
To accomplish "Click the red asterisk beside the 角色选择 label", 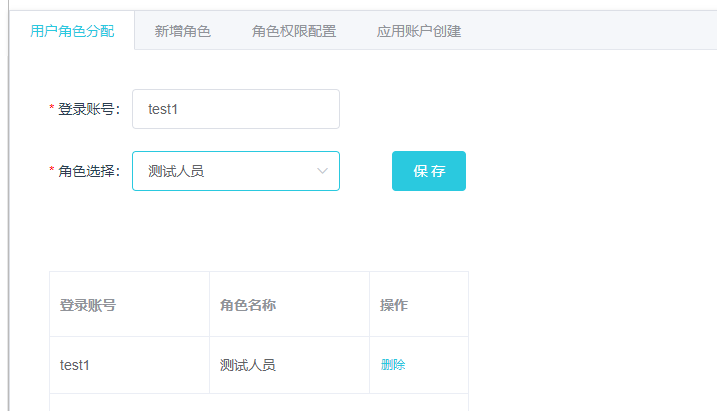I will click(51, 171).
